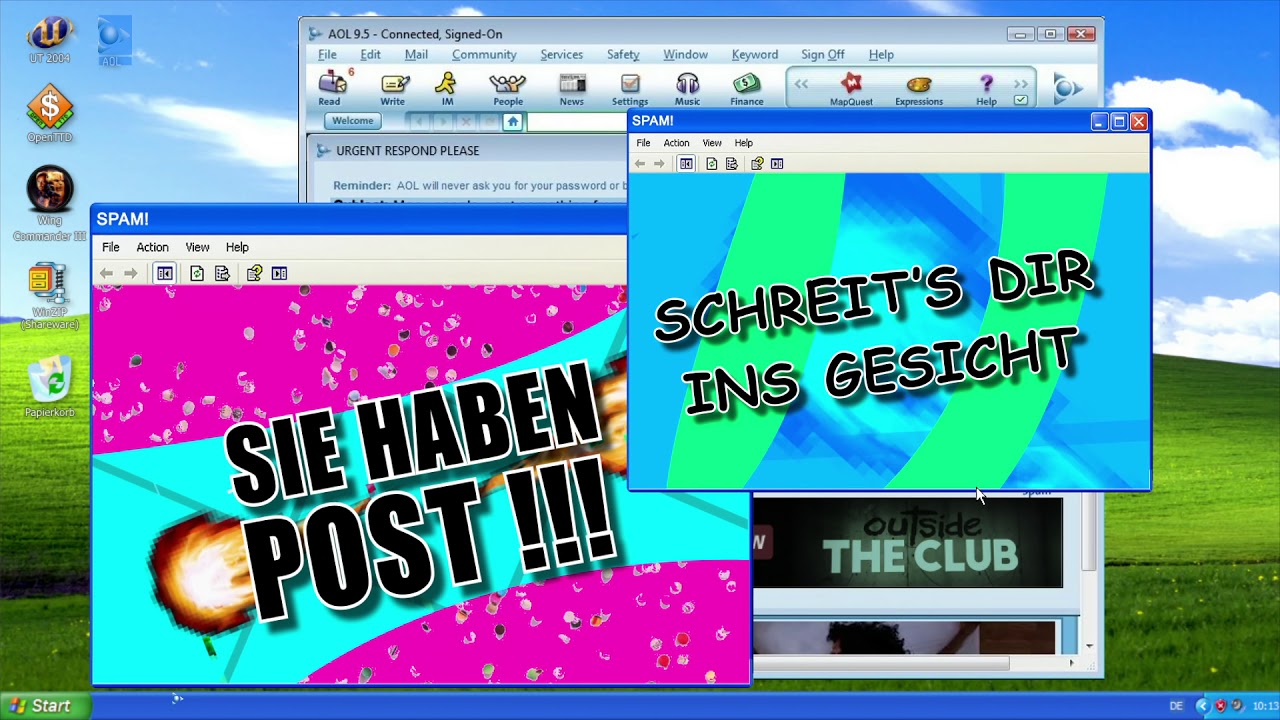Open the AOL Window menu

685,55
